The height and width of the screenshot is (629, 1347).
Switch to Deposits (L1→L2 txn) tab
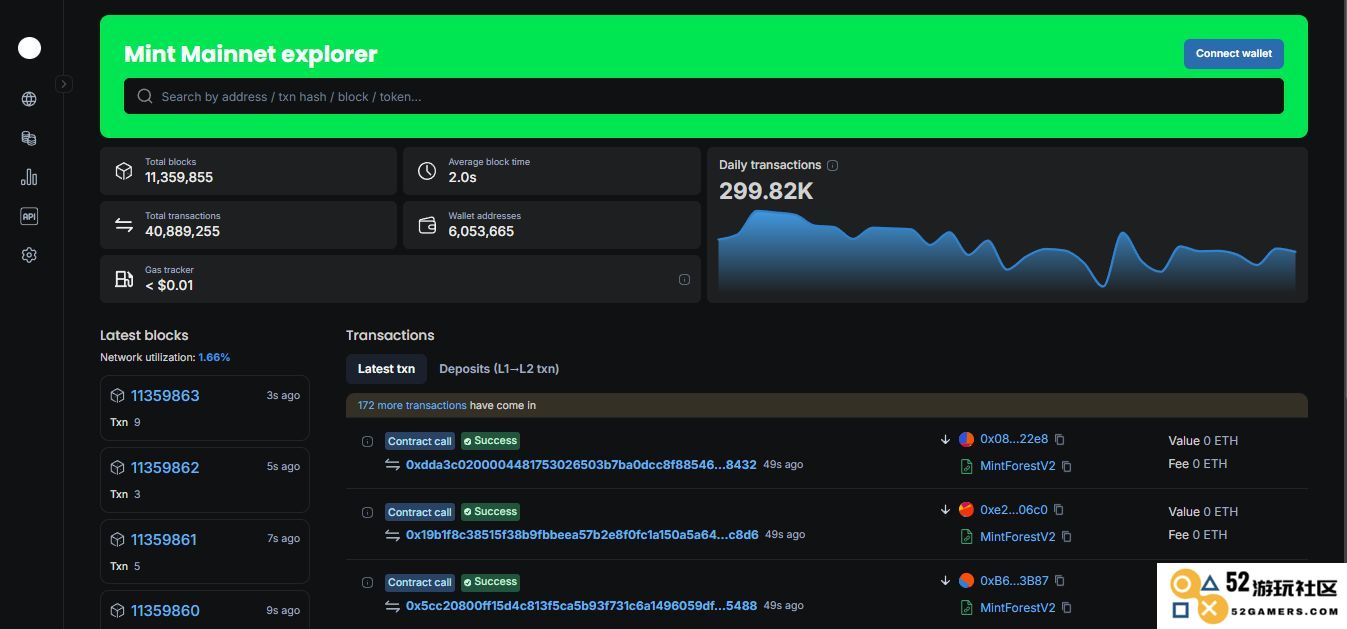pyautogui.click(x=499, y=369)
